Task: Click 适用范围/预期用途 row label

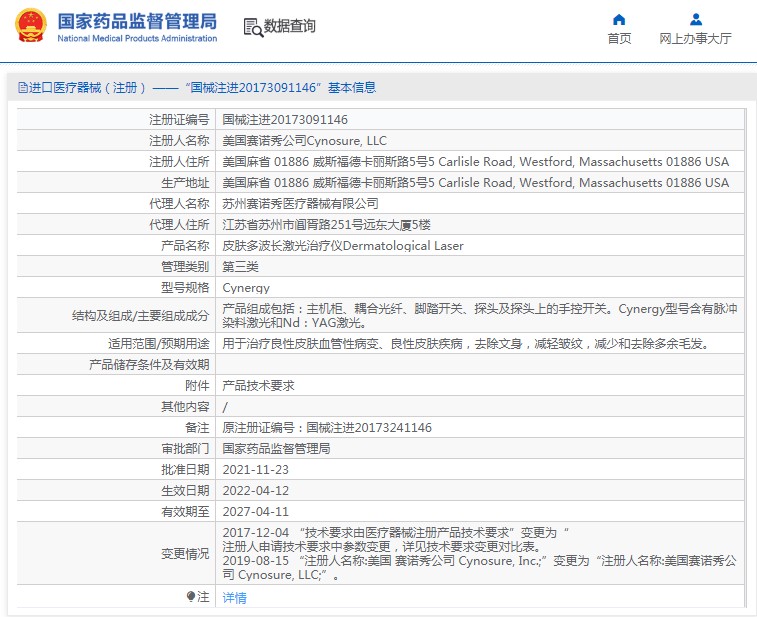Action: tap(158, 344)
